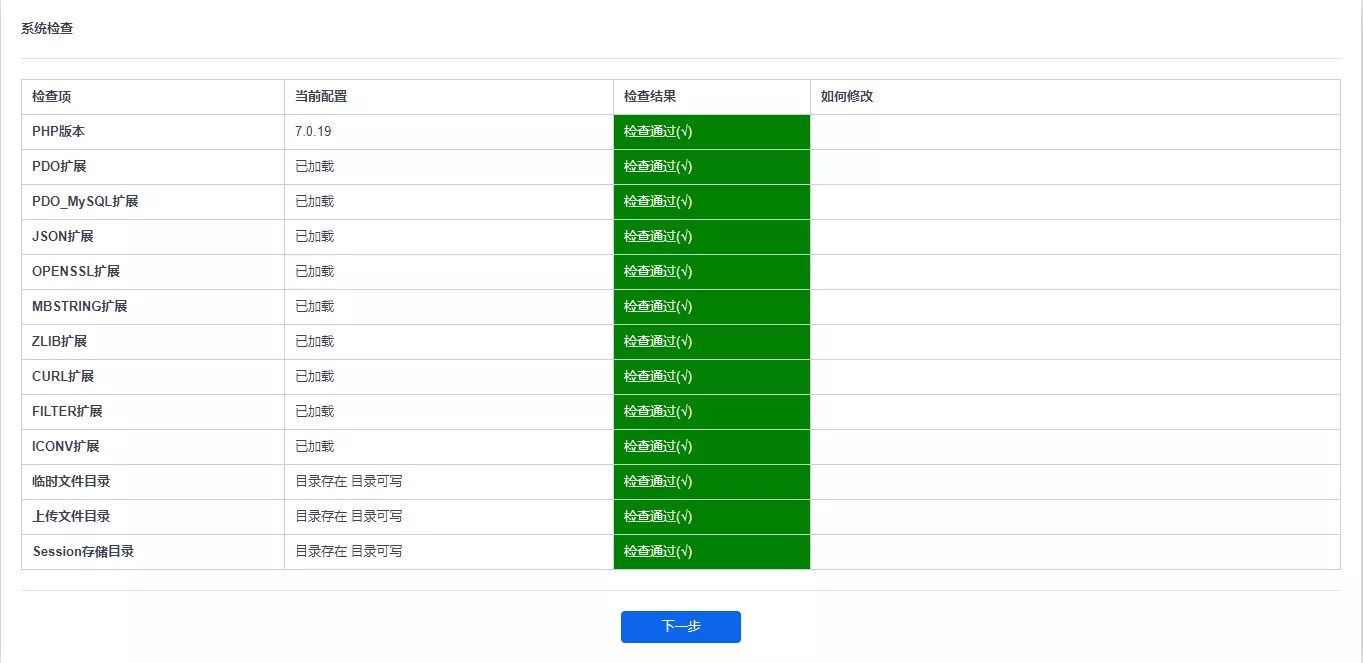Click 已加载 status in ZLIB扩展 row
This screenshot has width=1363, height=663.
(x=315, y=342)
